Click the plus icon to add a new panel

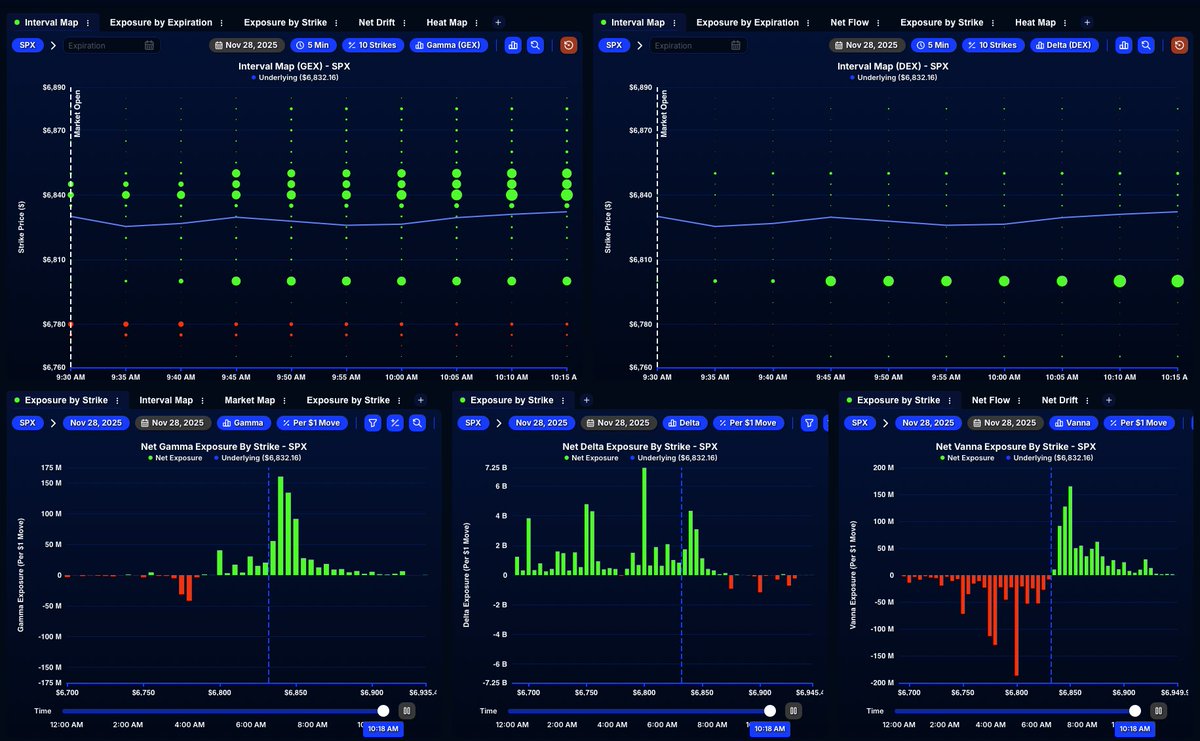[x=498, y=22]
